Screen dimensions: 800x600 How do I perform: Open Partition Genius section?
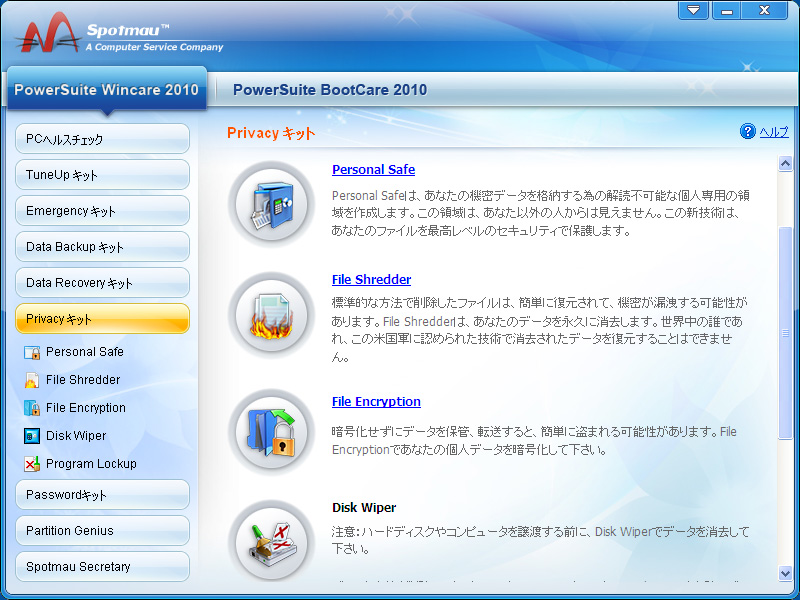(103, 531)
